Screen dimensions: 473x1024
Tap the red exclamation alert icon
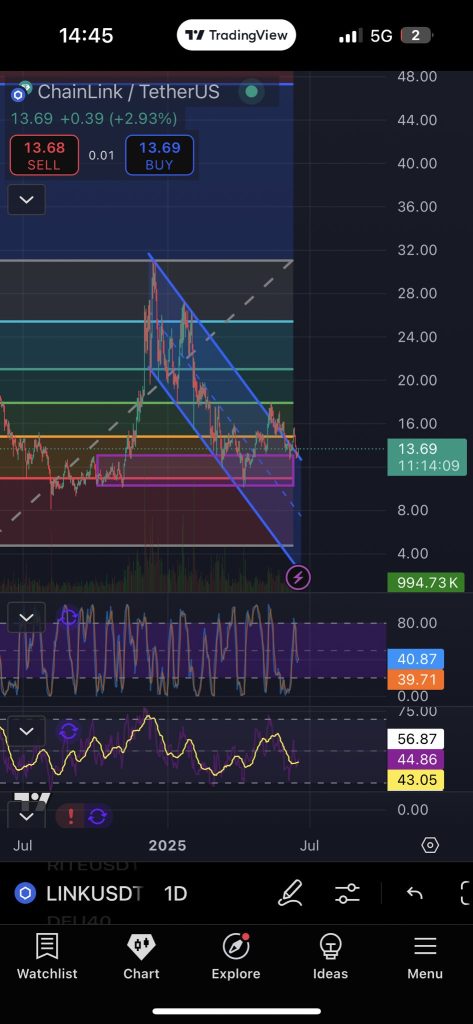tap(71, 816)
